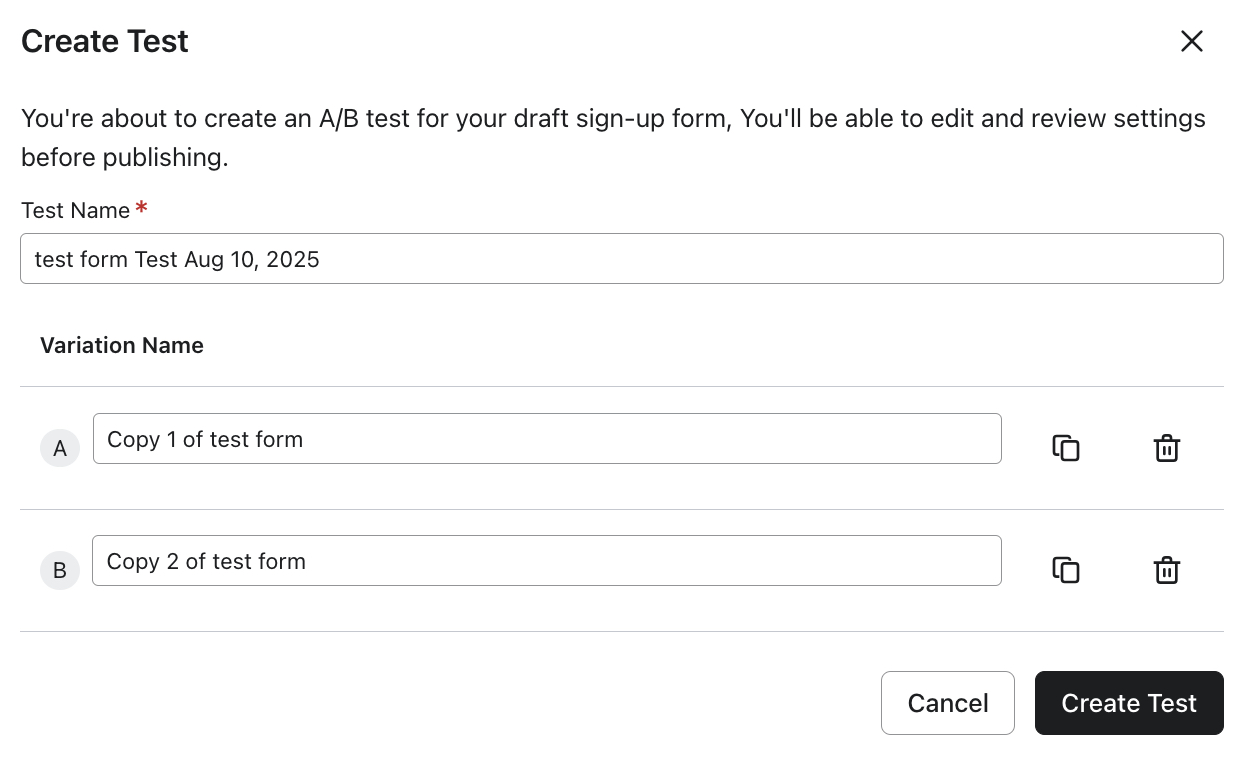Focus the Test Name input field
This screenshot has height=758, width=1248.
[621, 259]
